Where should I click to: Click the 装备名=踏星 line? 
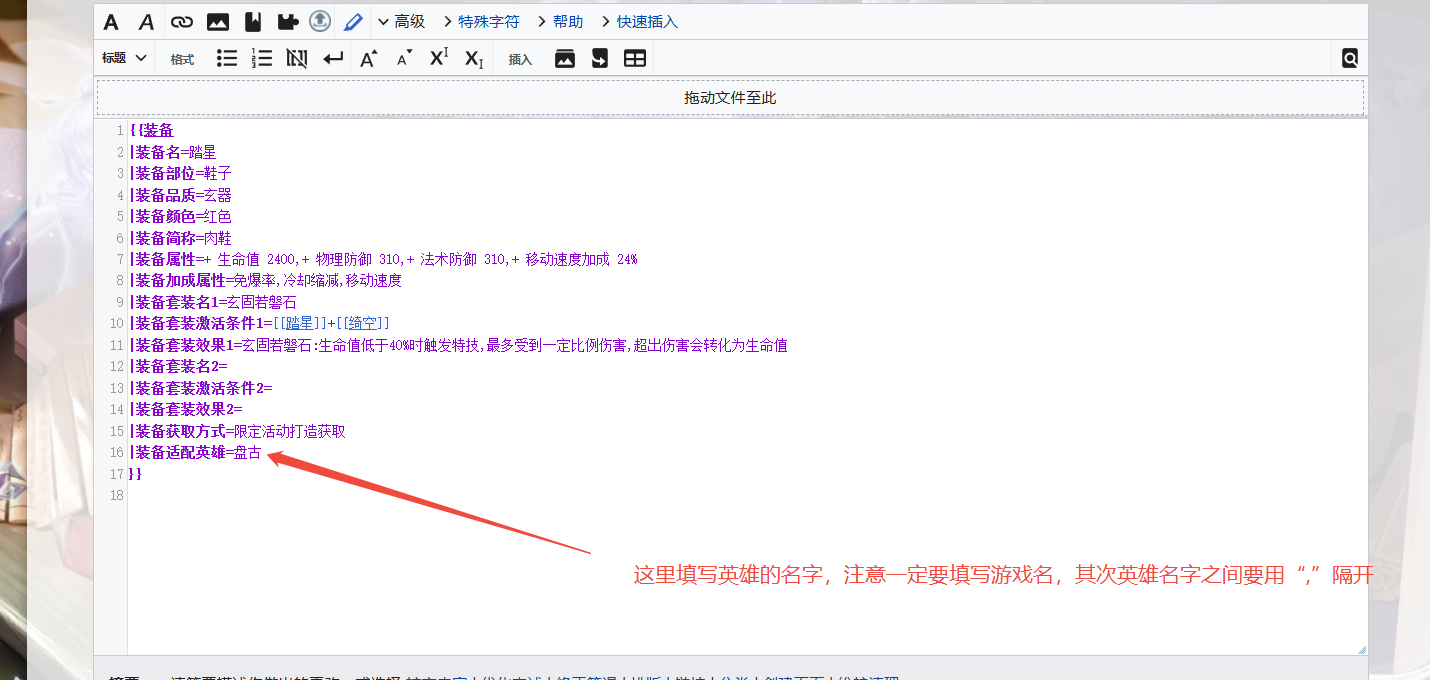173,152
